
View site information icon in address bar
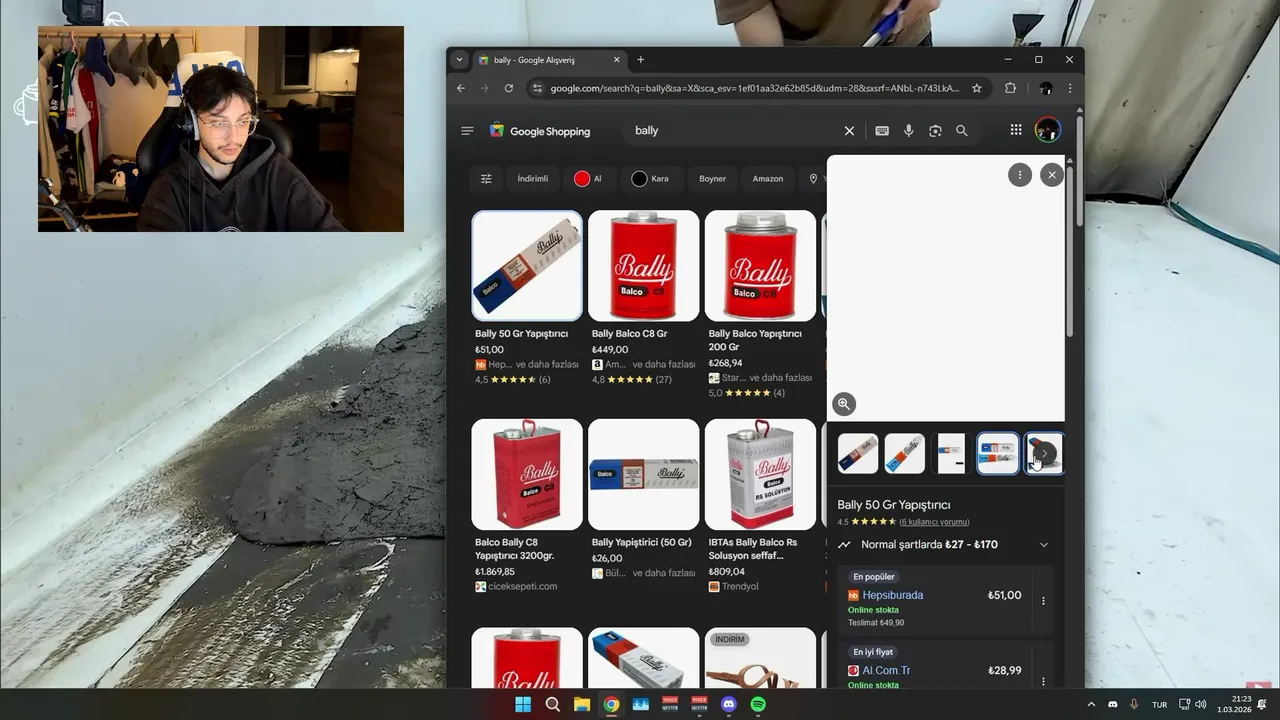pyautogui.click(x=537, y=88)
